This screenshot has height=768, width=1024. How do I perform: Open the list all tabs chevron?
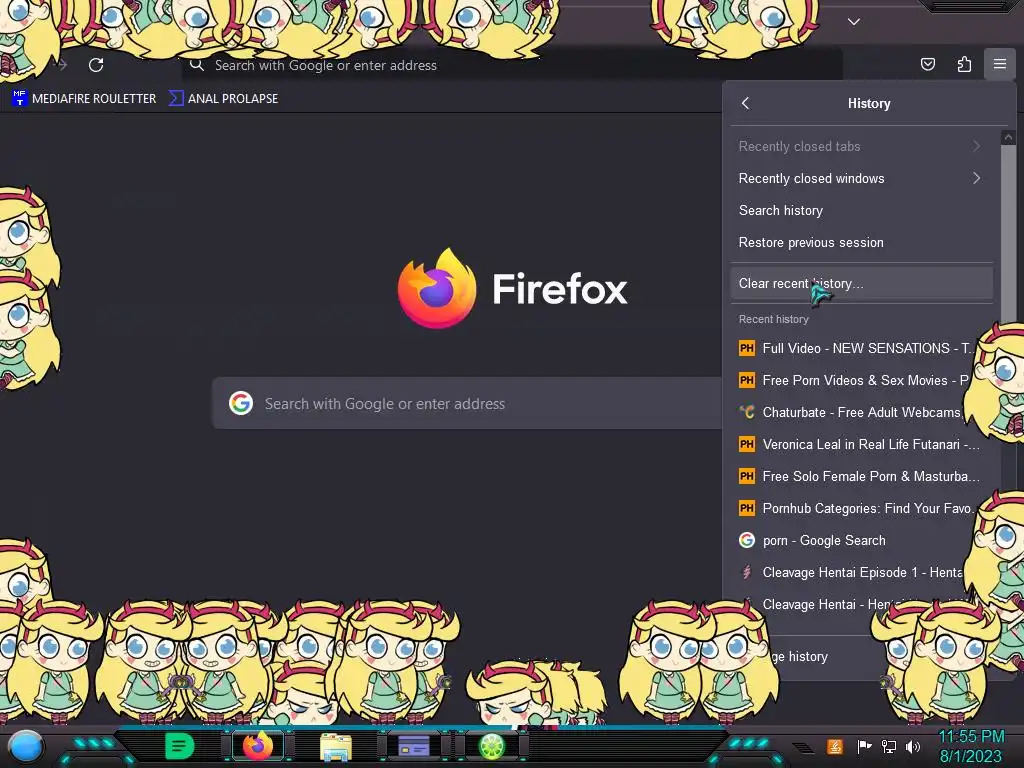point(854,22)
